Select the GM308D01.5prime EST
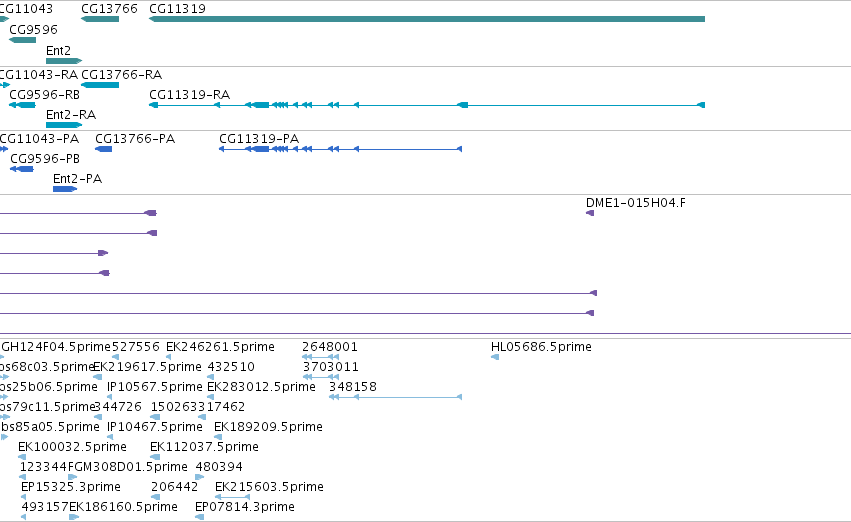This screenshot has width=851, height=522. 73,477
